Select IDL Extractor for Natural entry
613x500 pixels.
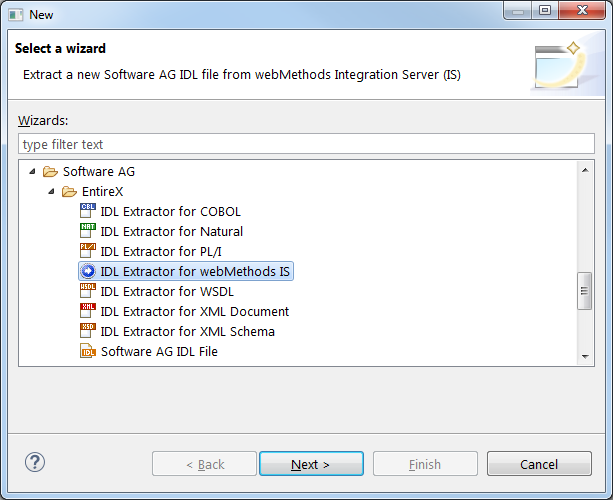[x=172, y=231]
